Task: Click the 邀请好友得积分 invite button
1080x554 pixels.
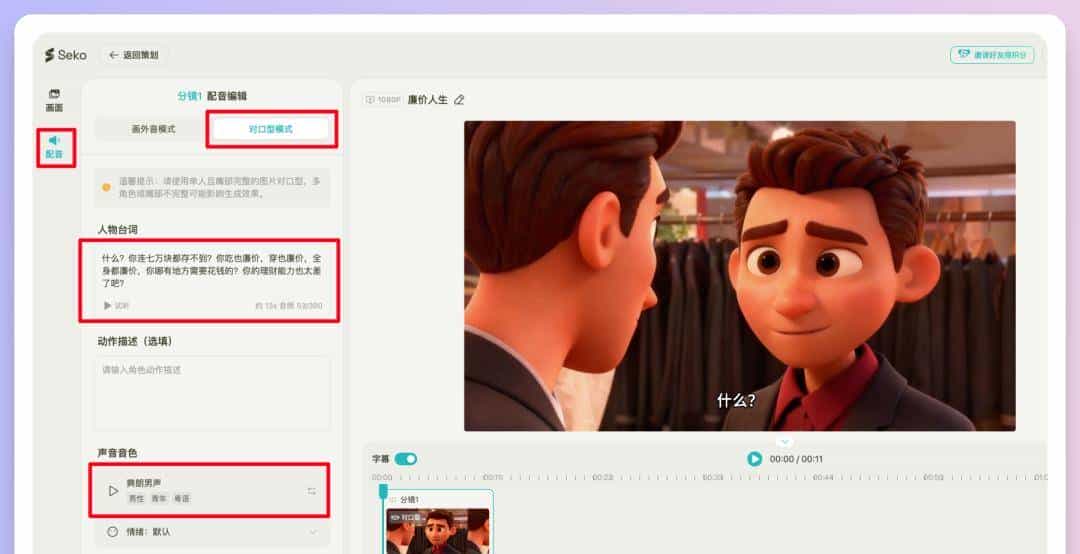Action: click(991, 55)
